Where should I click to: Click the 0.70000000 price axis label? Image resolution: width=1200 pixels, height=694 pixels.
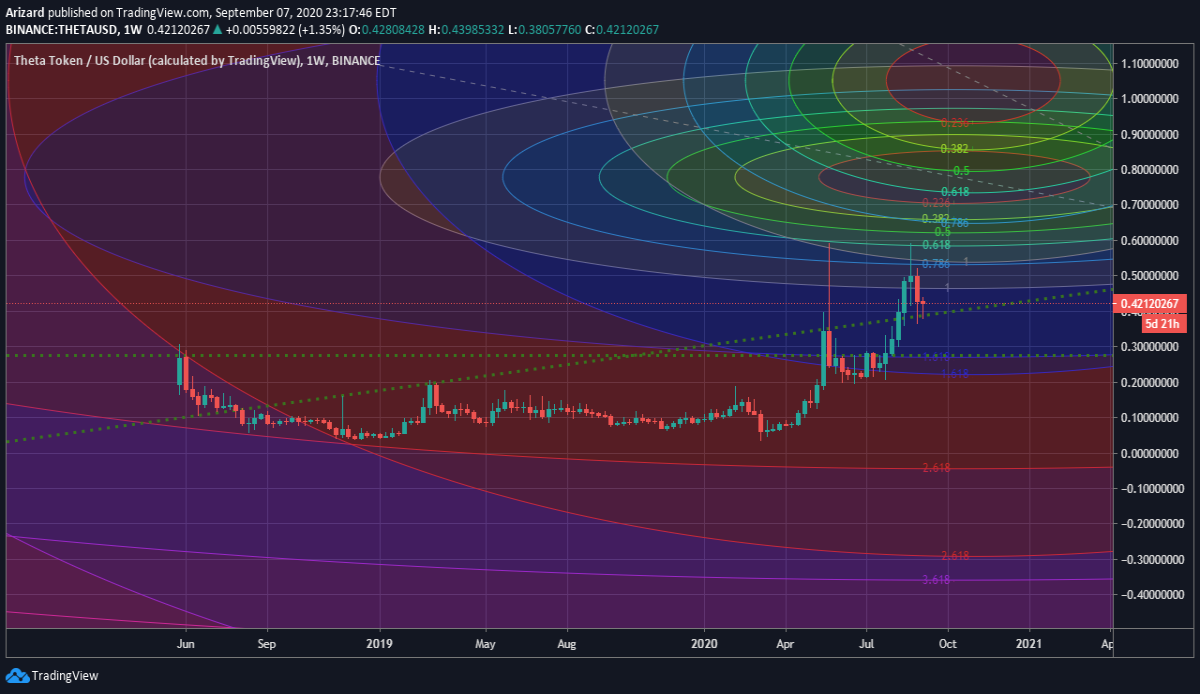point(1152,205)
